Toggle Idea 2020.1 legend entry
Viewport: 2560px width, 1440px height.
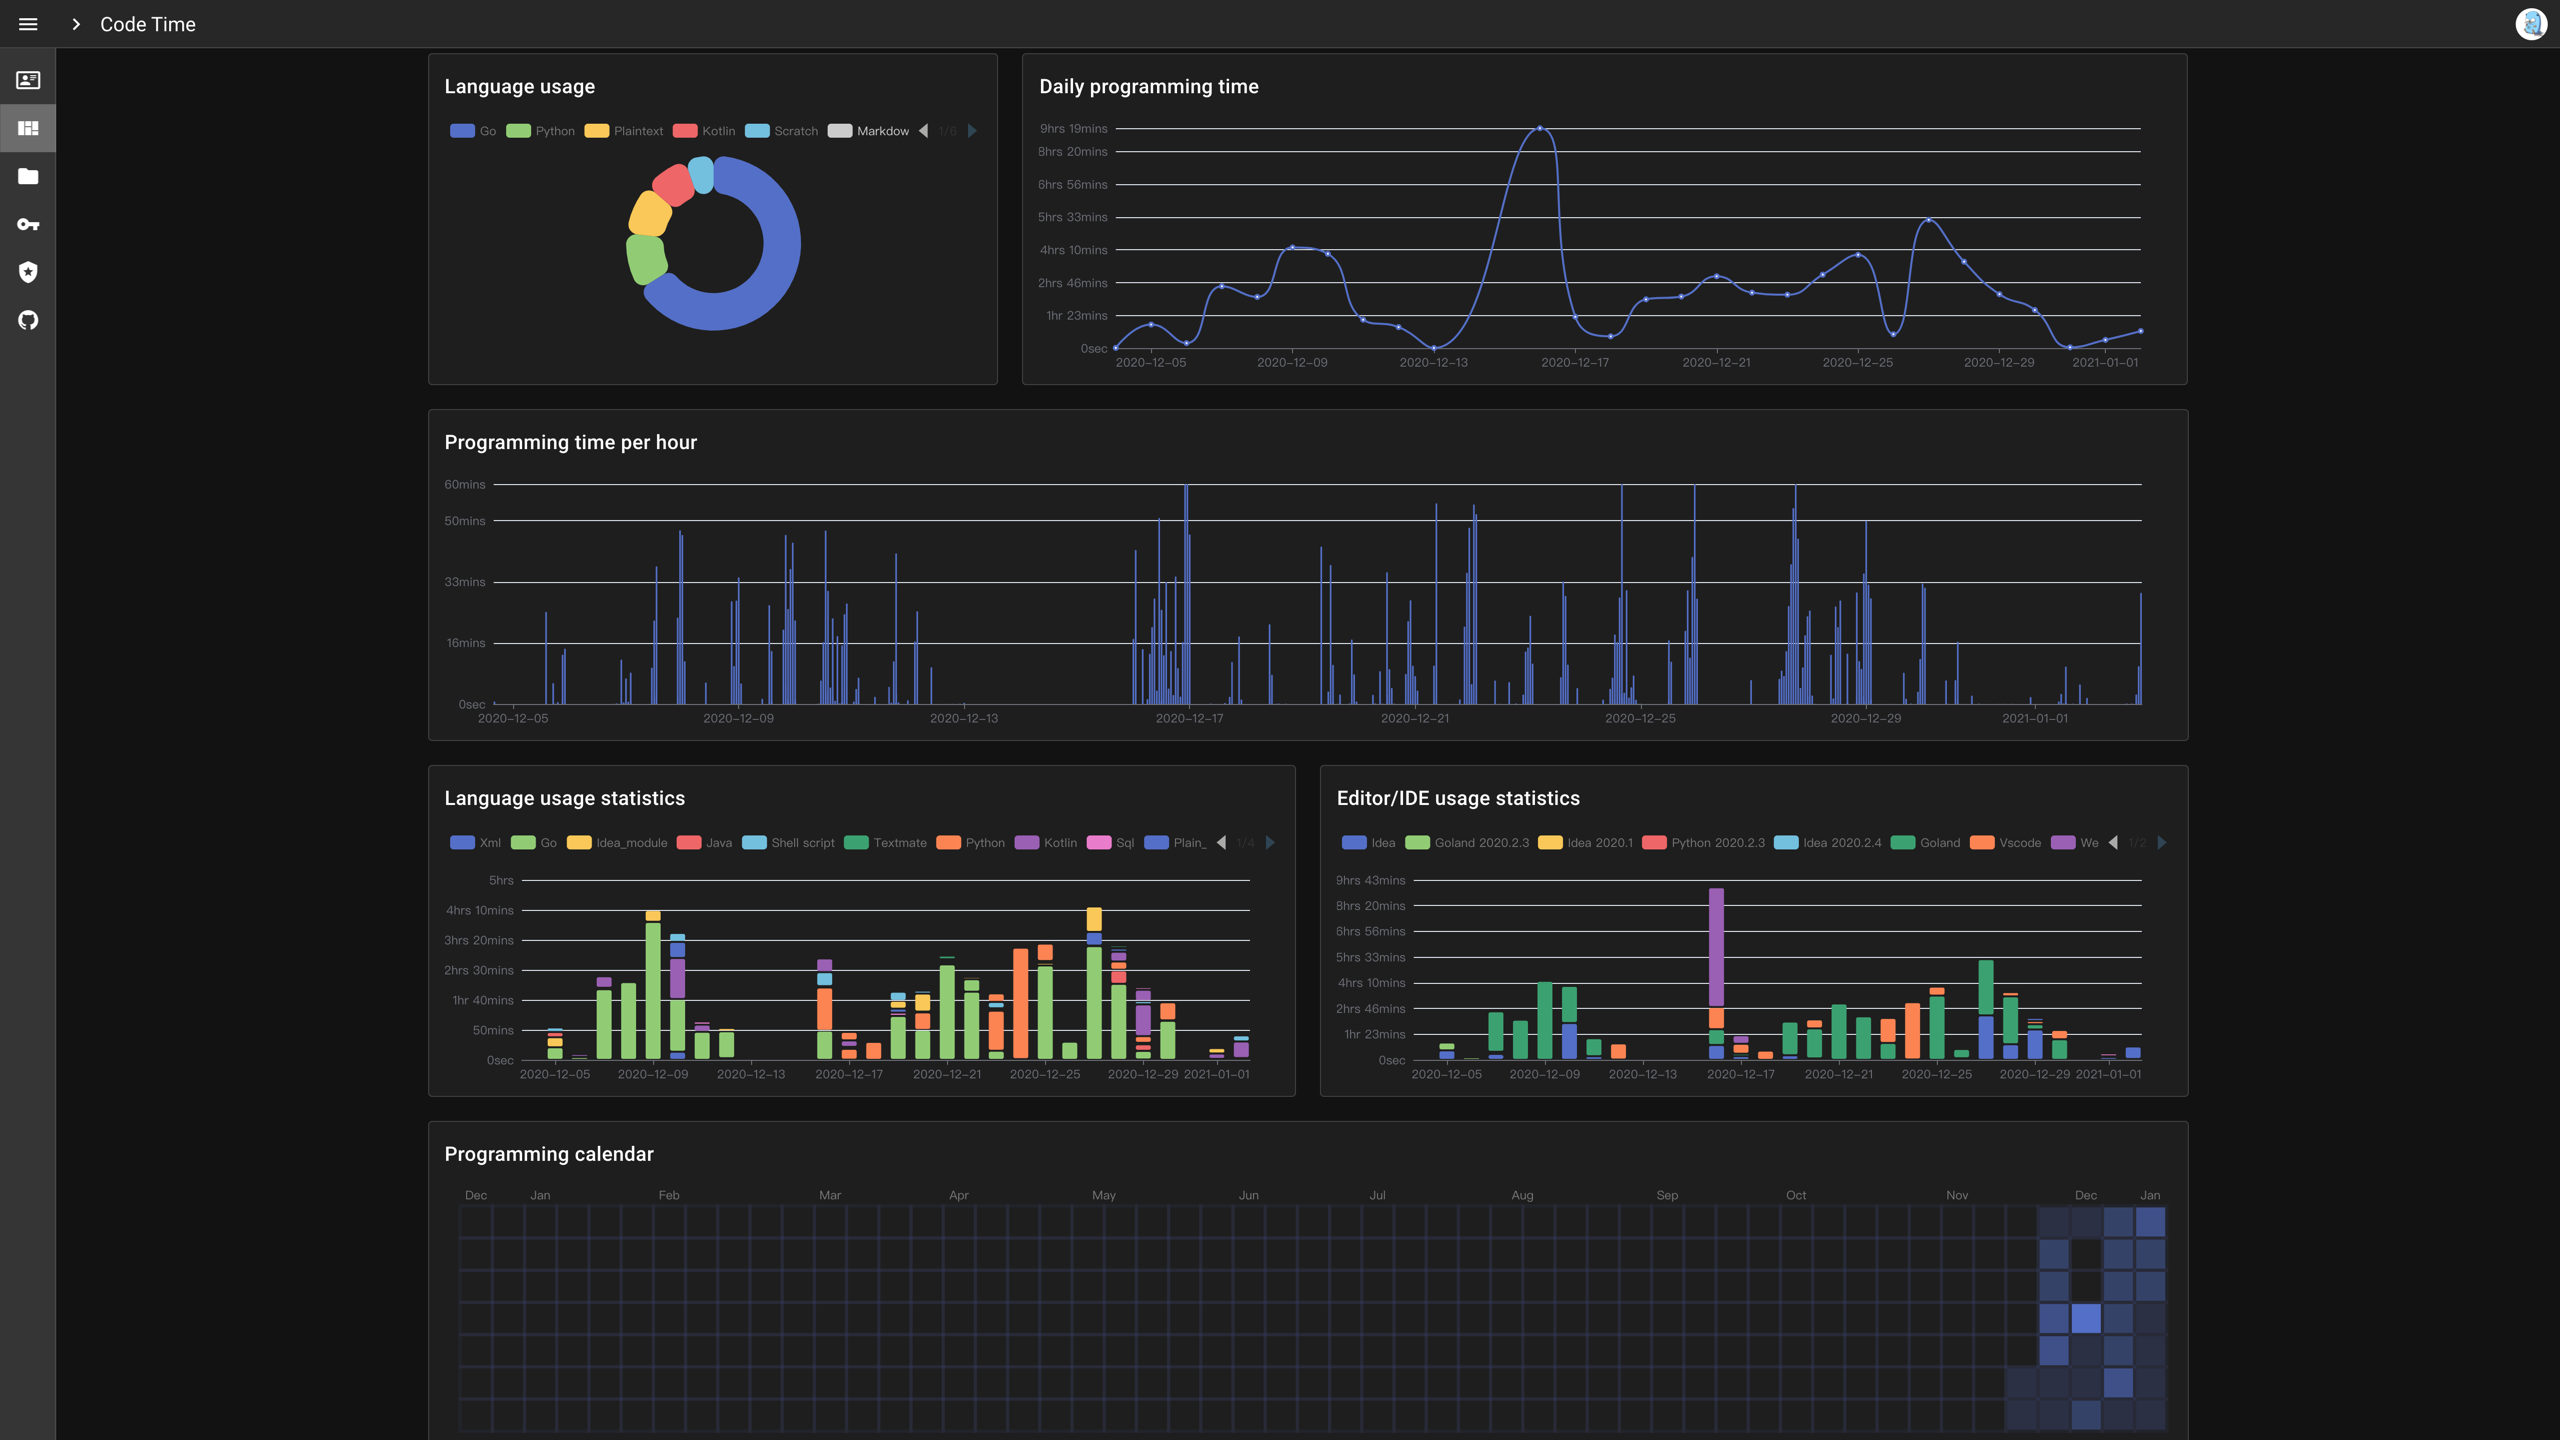[1586, 843]
